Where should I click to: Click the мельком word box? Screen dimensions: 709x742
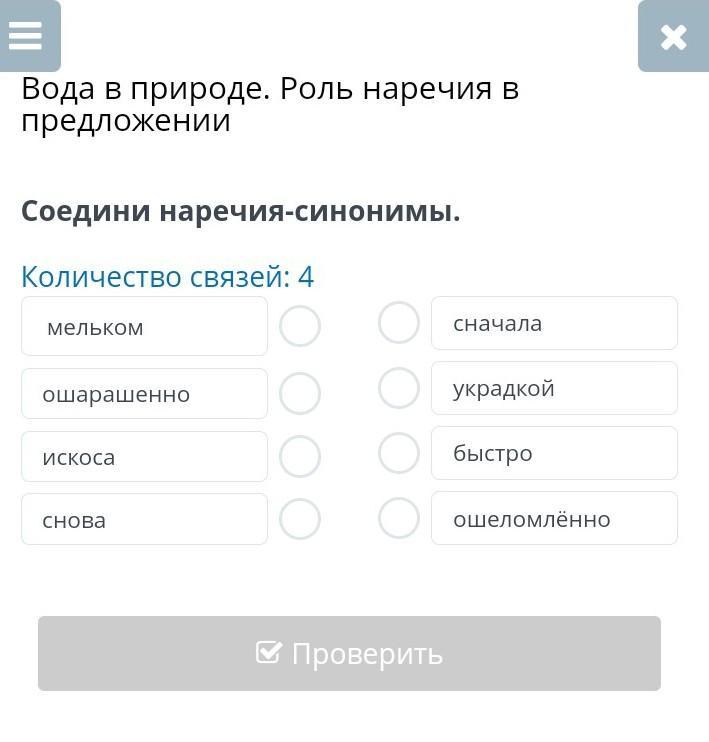[144, 327]
